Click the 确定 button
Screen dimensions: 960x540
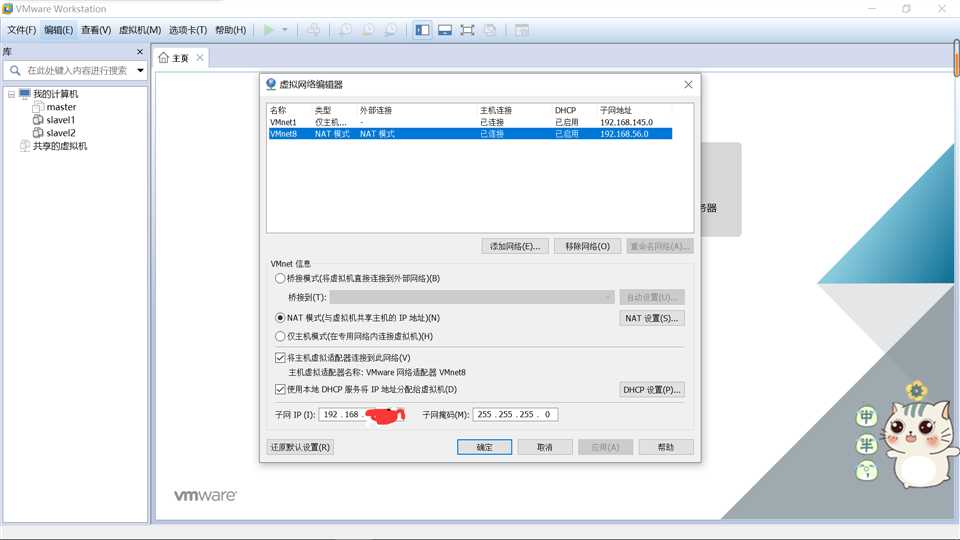coord(484,447)
